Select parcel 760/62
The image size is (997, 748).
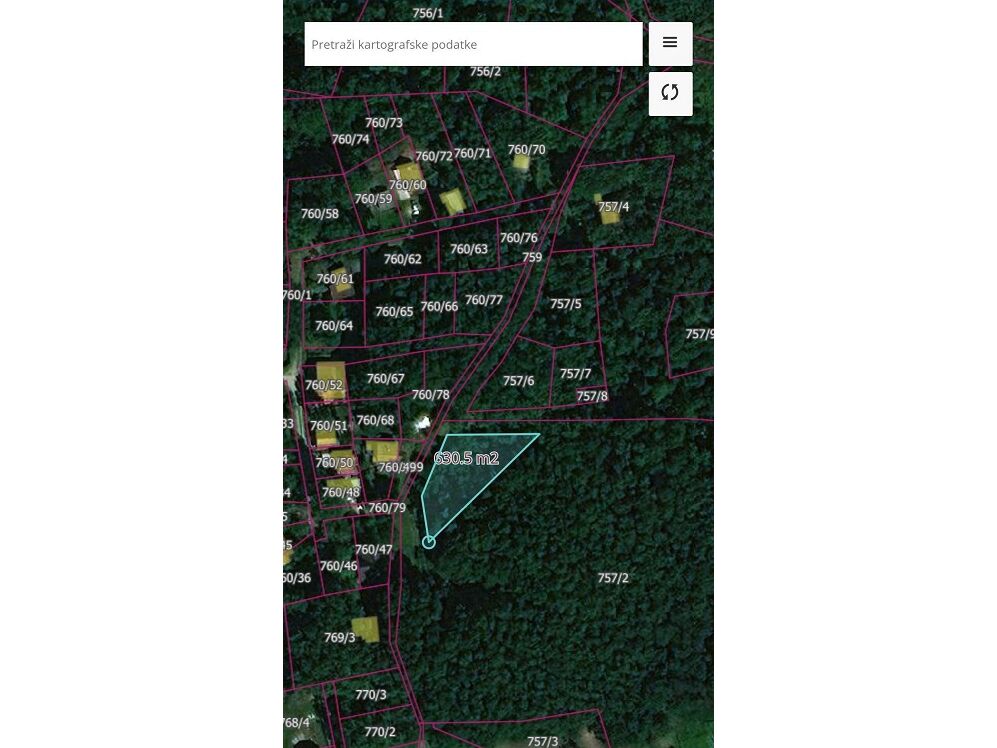pyautogui.click(x=402, y=259)
